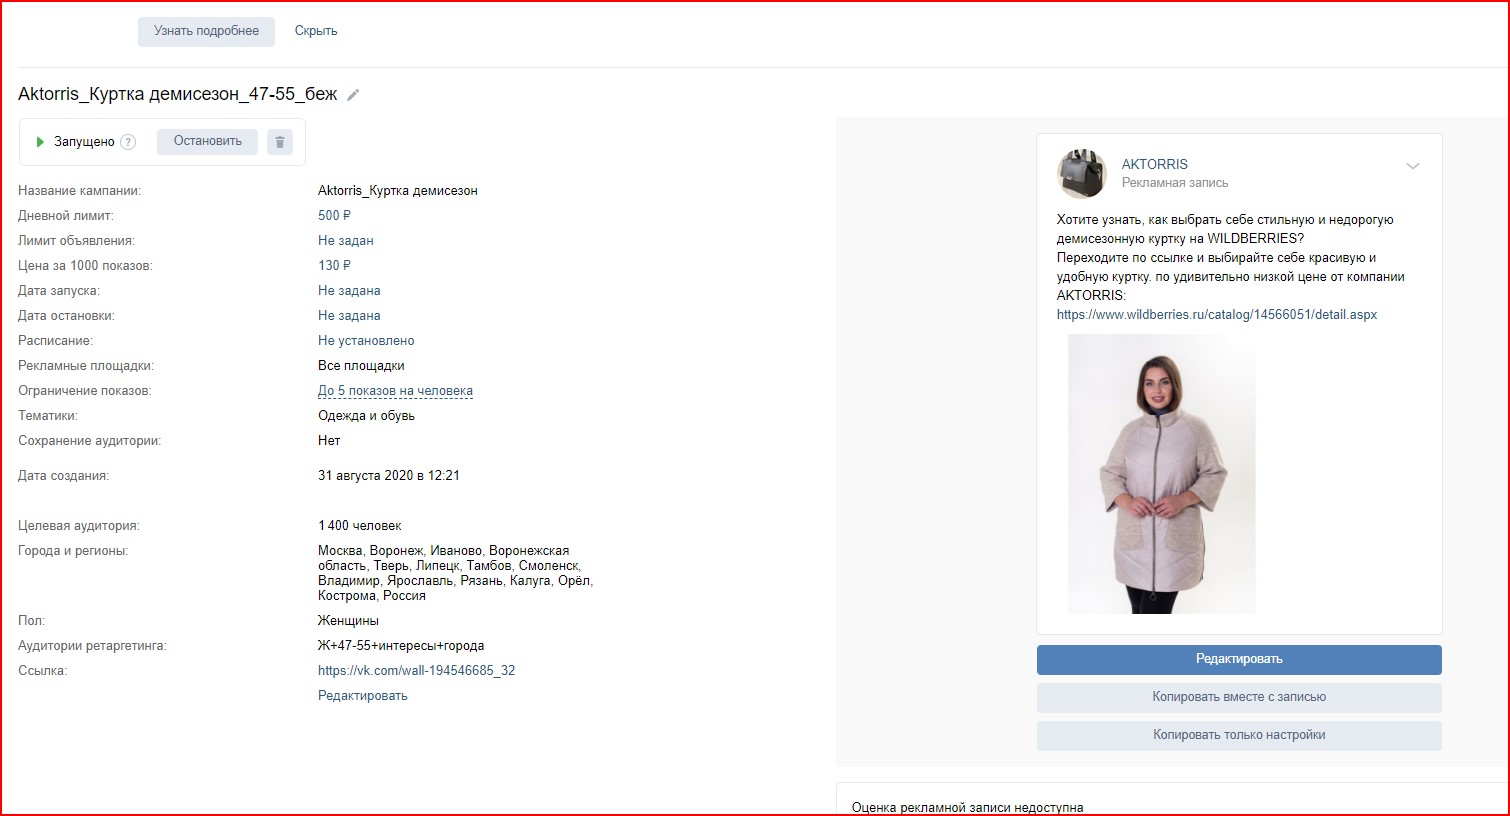Screen dimensions: 1510x816
Task: Click the beige jacket product photo
Action: click(x=1161, y=474)
